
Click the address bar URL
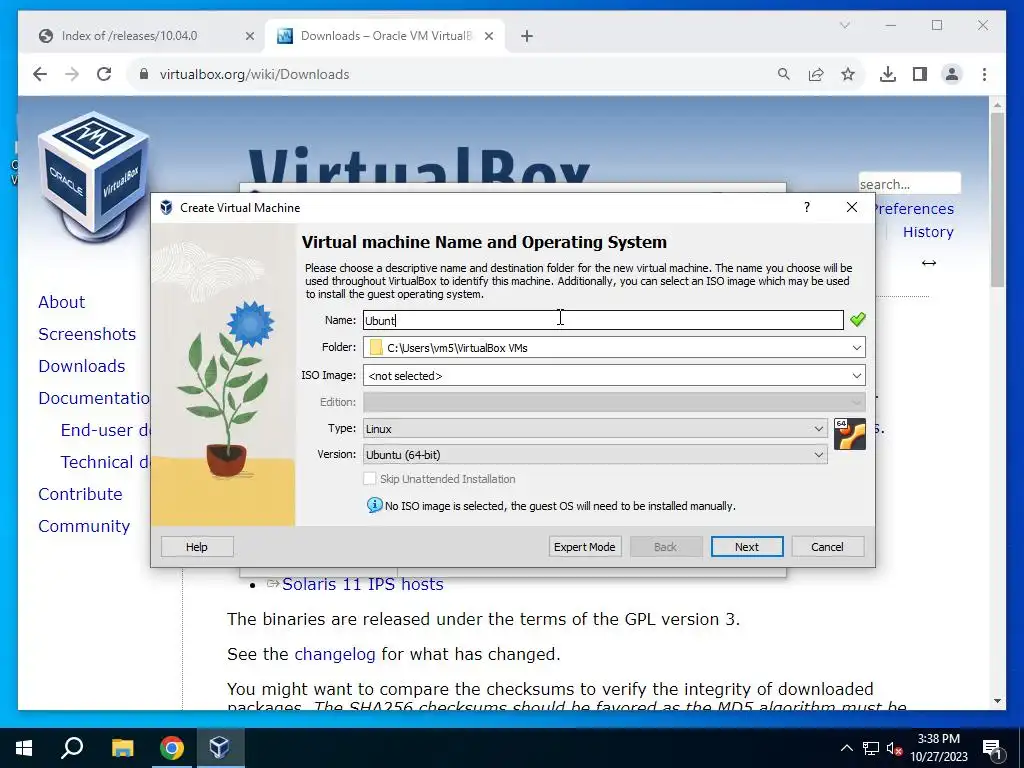coord(255,74)
